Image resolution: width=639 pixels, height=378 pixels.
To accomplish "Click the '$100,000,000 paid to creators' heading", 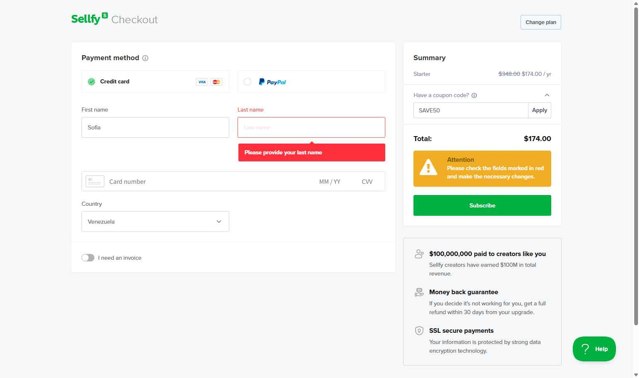I will coord(487,254).
